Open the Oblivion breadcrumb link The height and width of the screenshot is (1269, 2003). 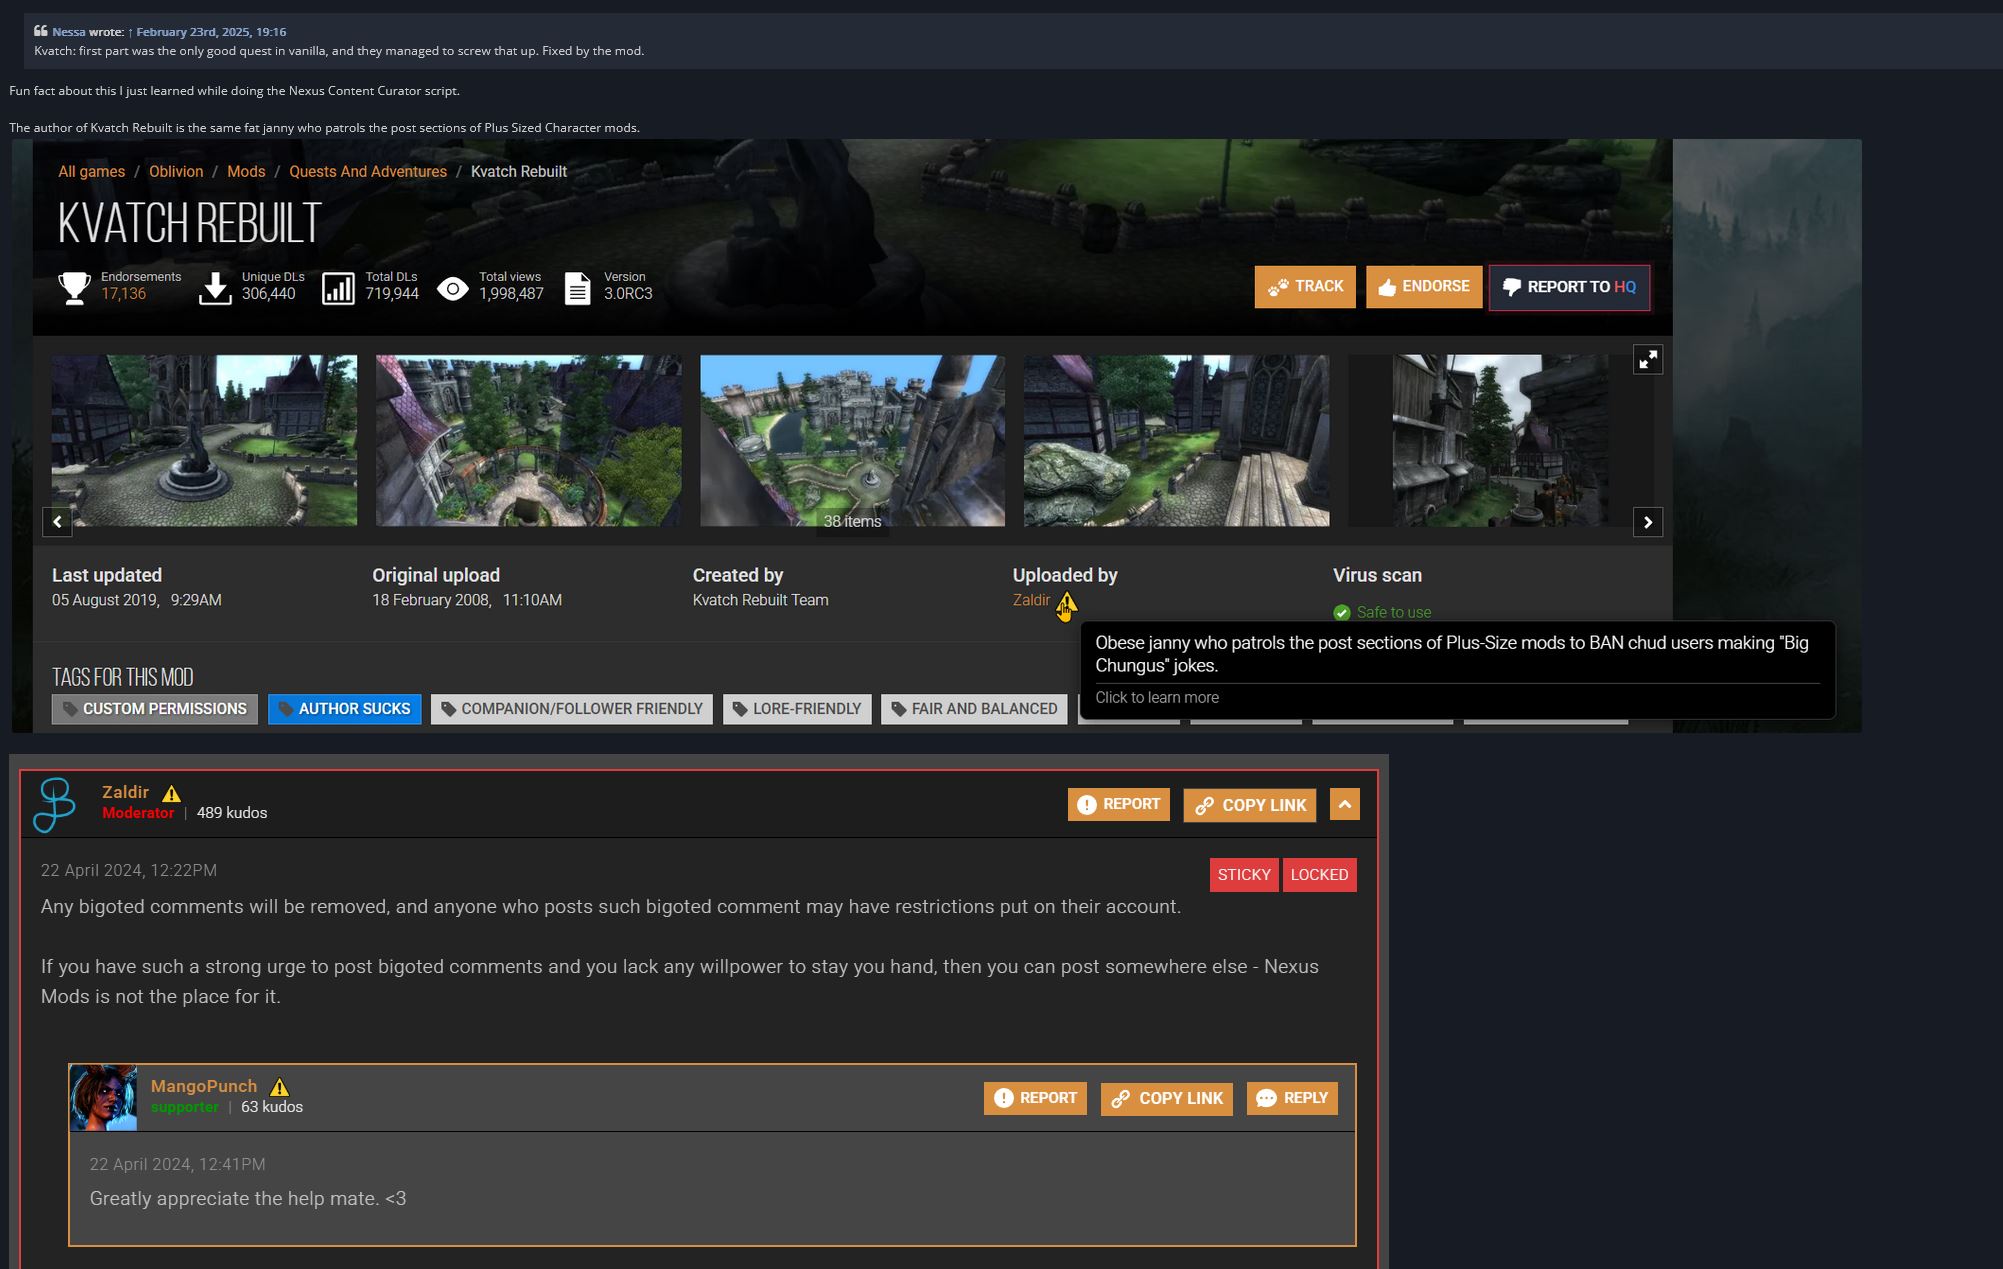(x=176, y=172)
